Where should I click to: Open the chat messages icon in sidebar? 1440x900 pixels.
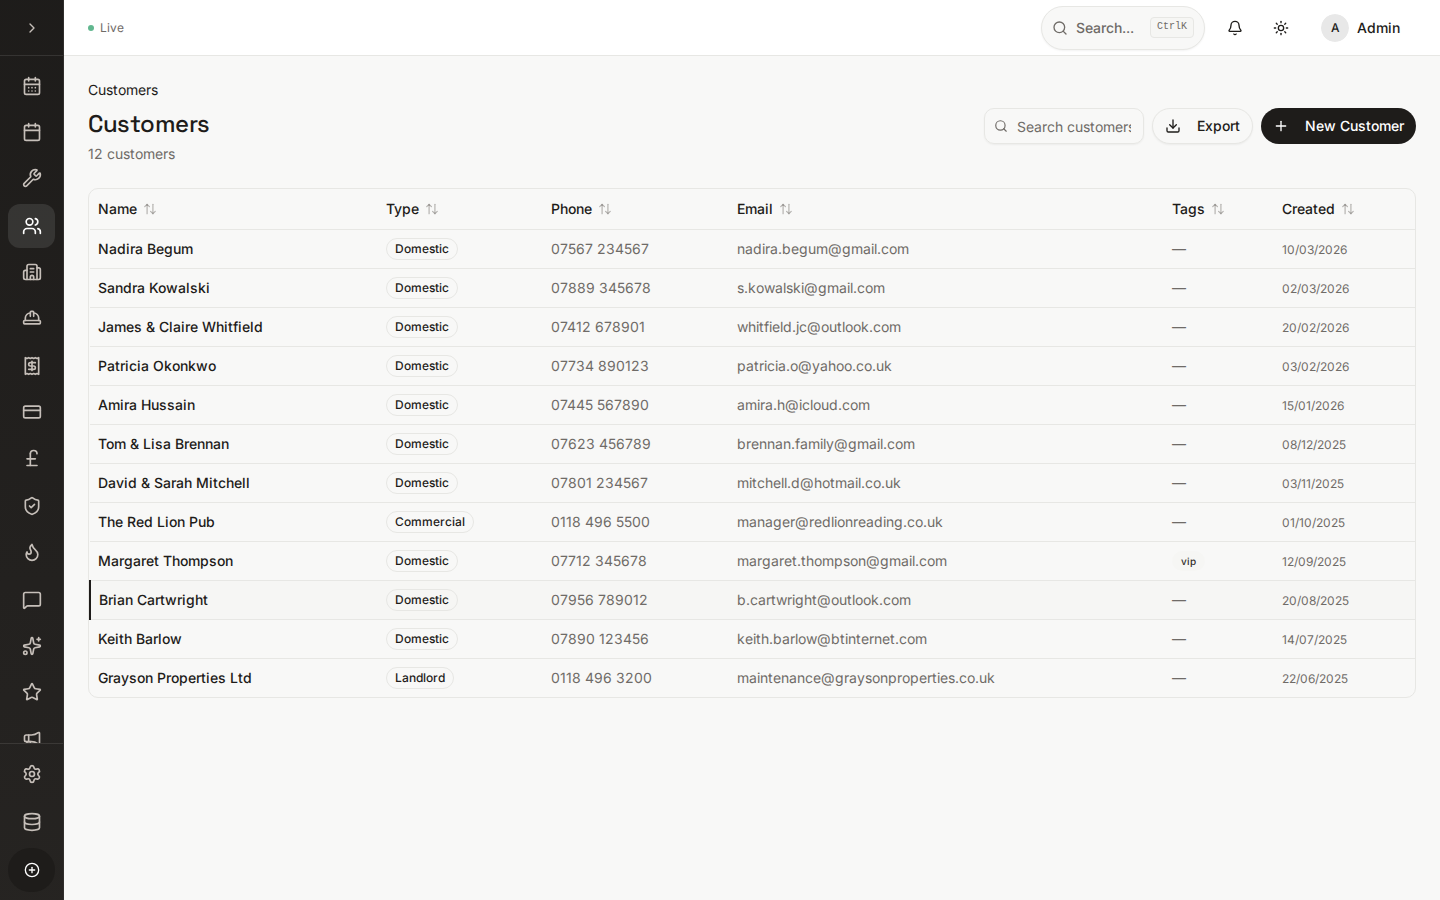[x=31, y=600]
